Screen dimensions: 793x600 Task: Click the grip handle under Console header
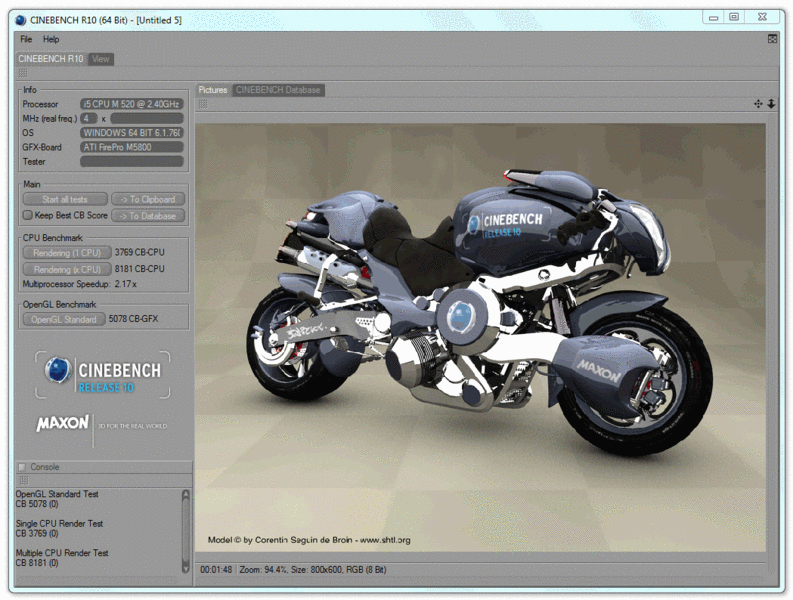pos(23,480)
